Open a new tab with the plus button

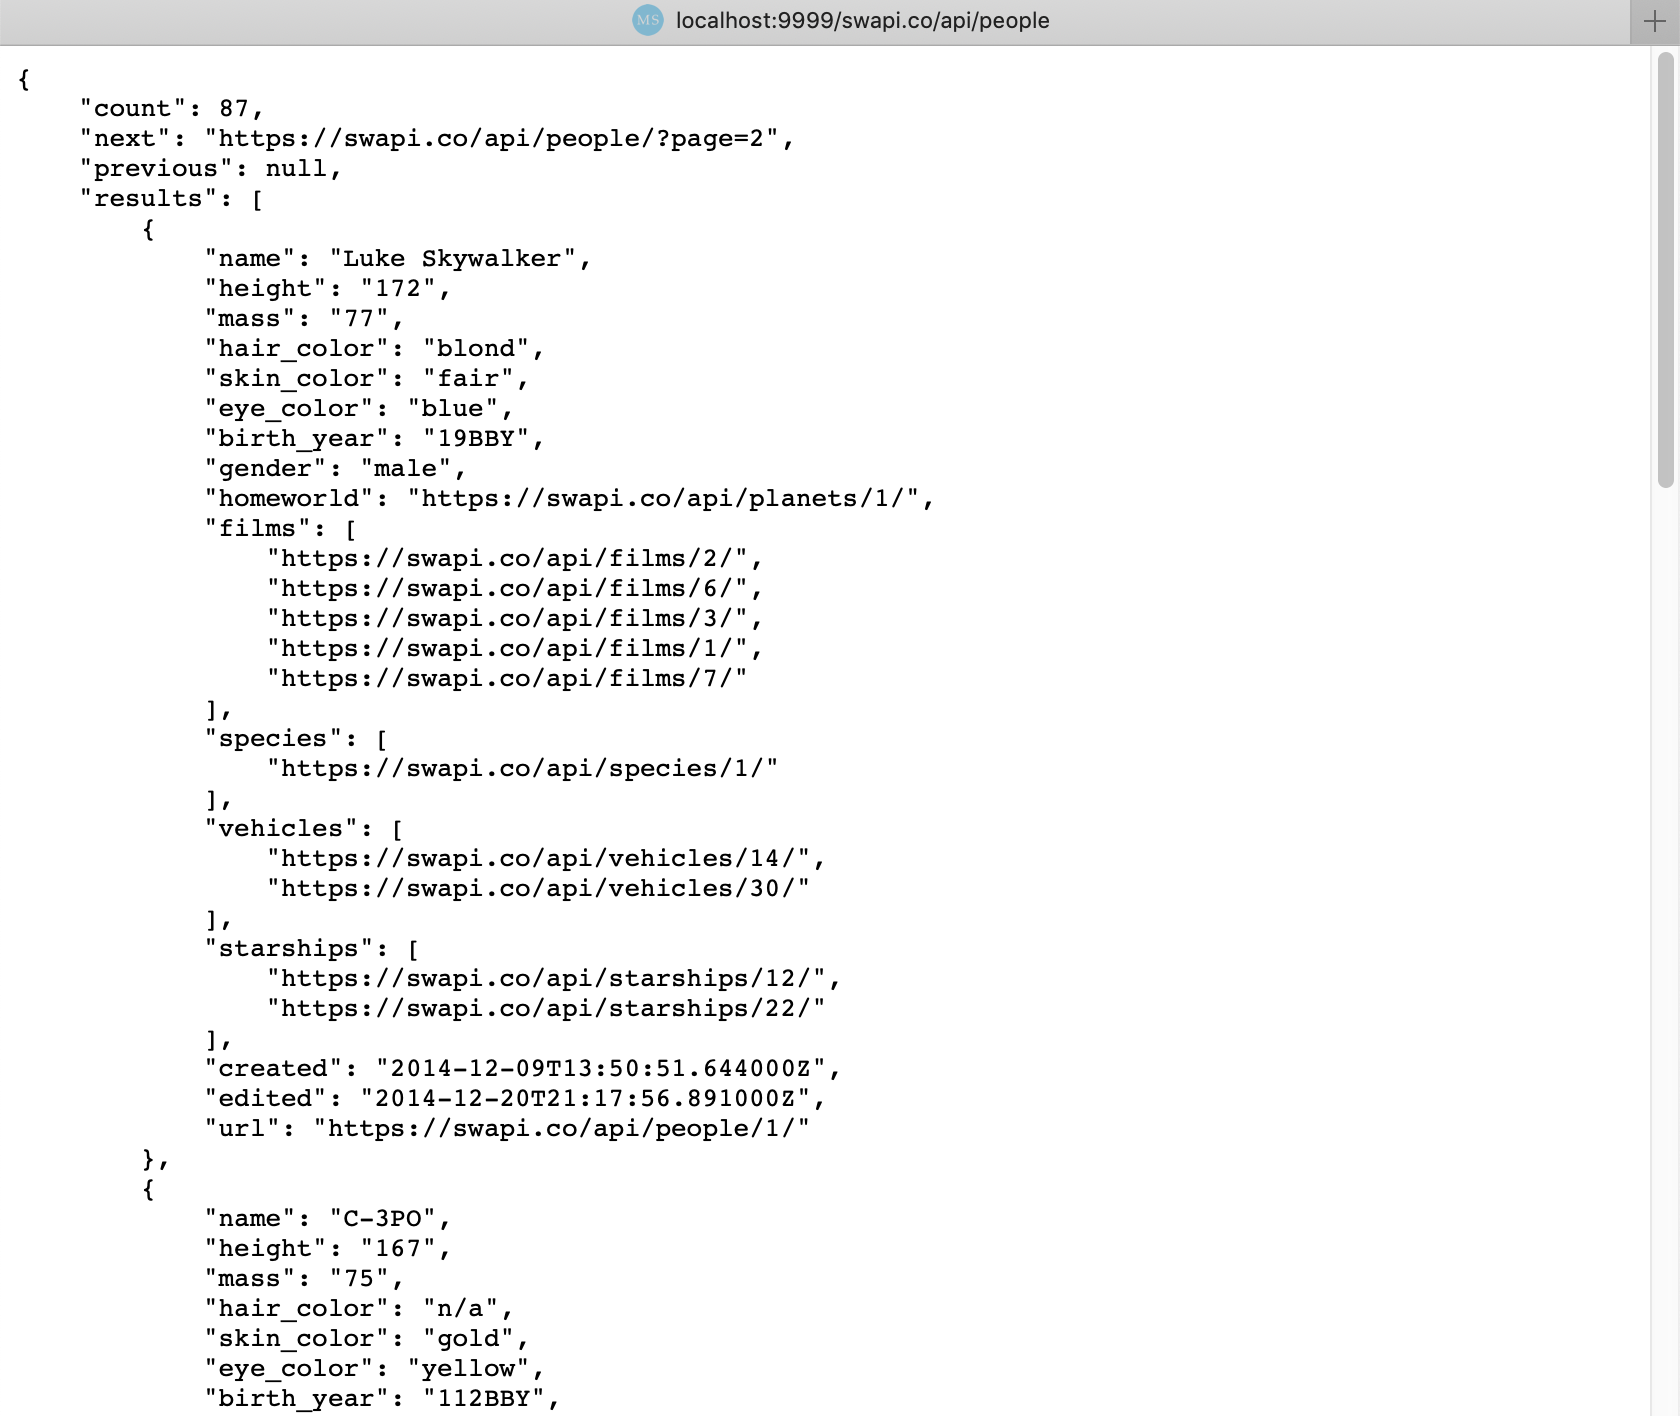coord(1655,21)
